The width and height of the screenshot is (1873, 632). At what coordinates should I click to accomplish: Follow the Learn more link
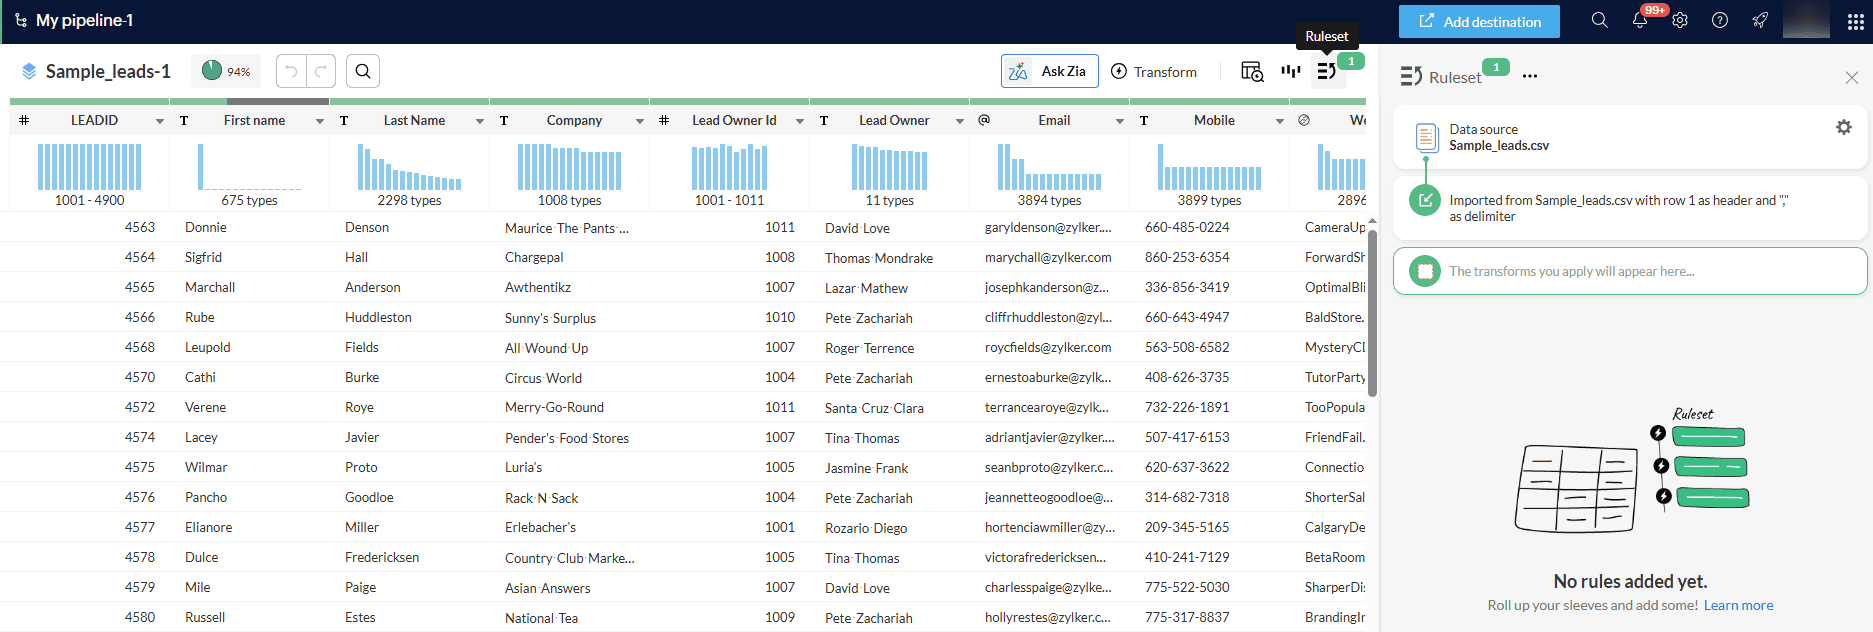coord(1738,605)
